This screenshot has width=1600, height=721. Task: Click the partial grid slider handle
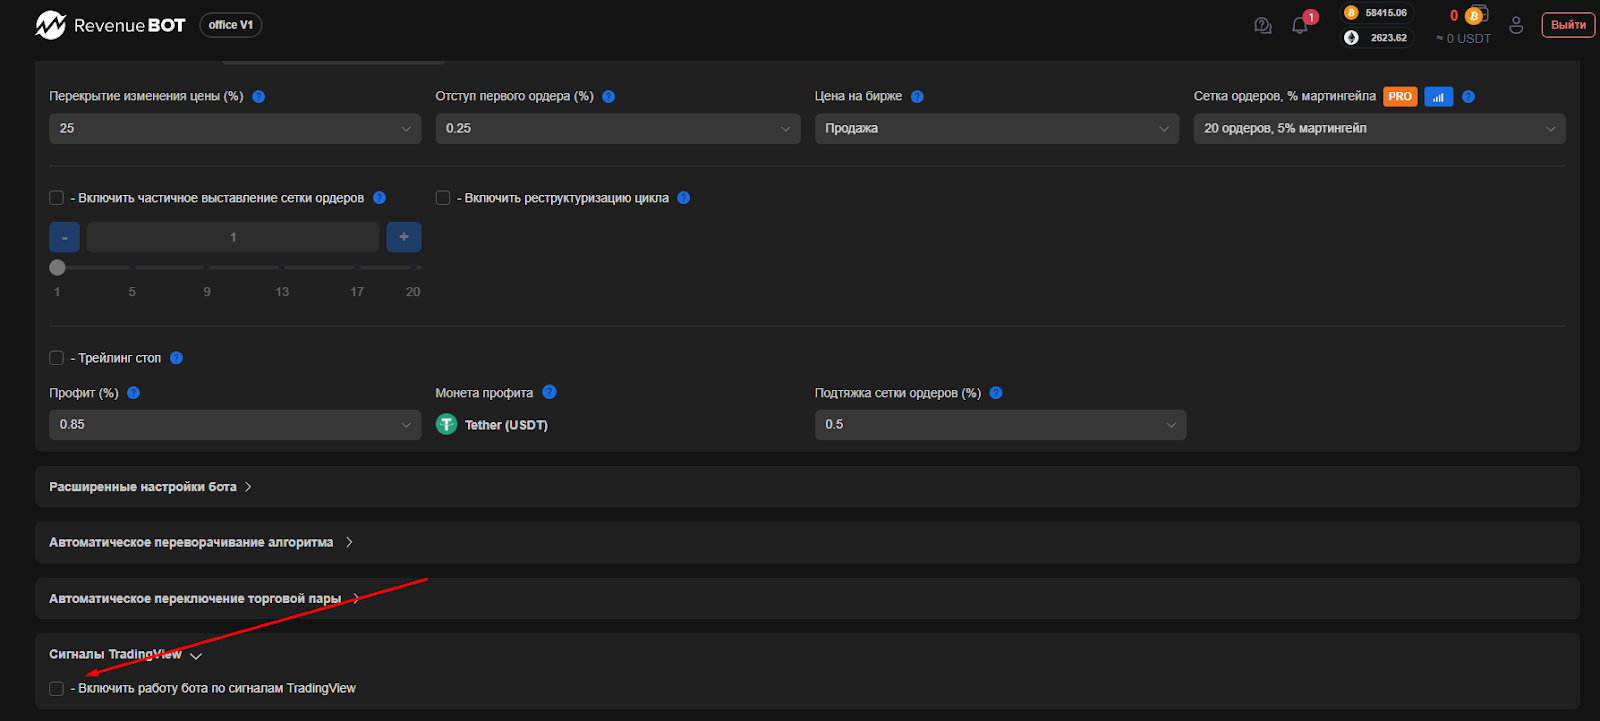pyautogui.click(x=57, y=267)
